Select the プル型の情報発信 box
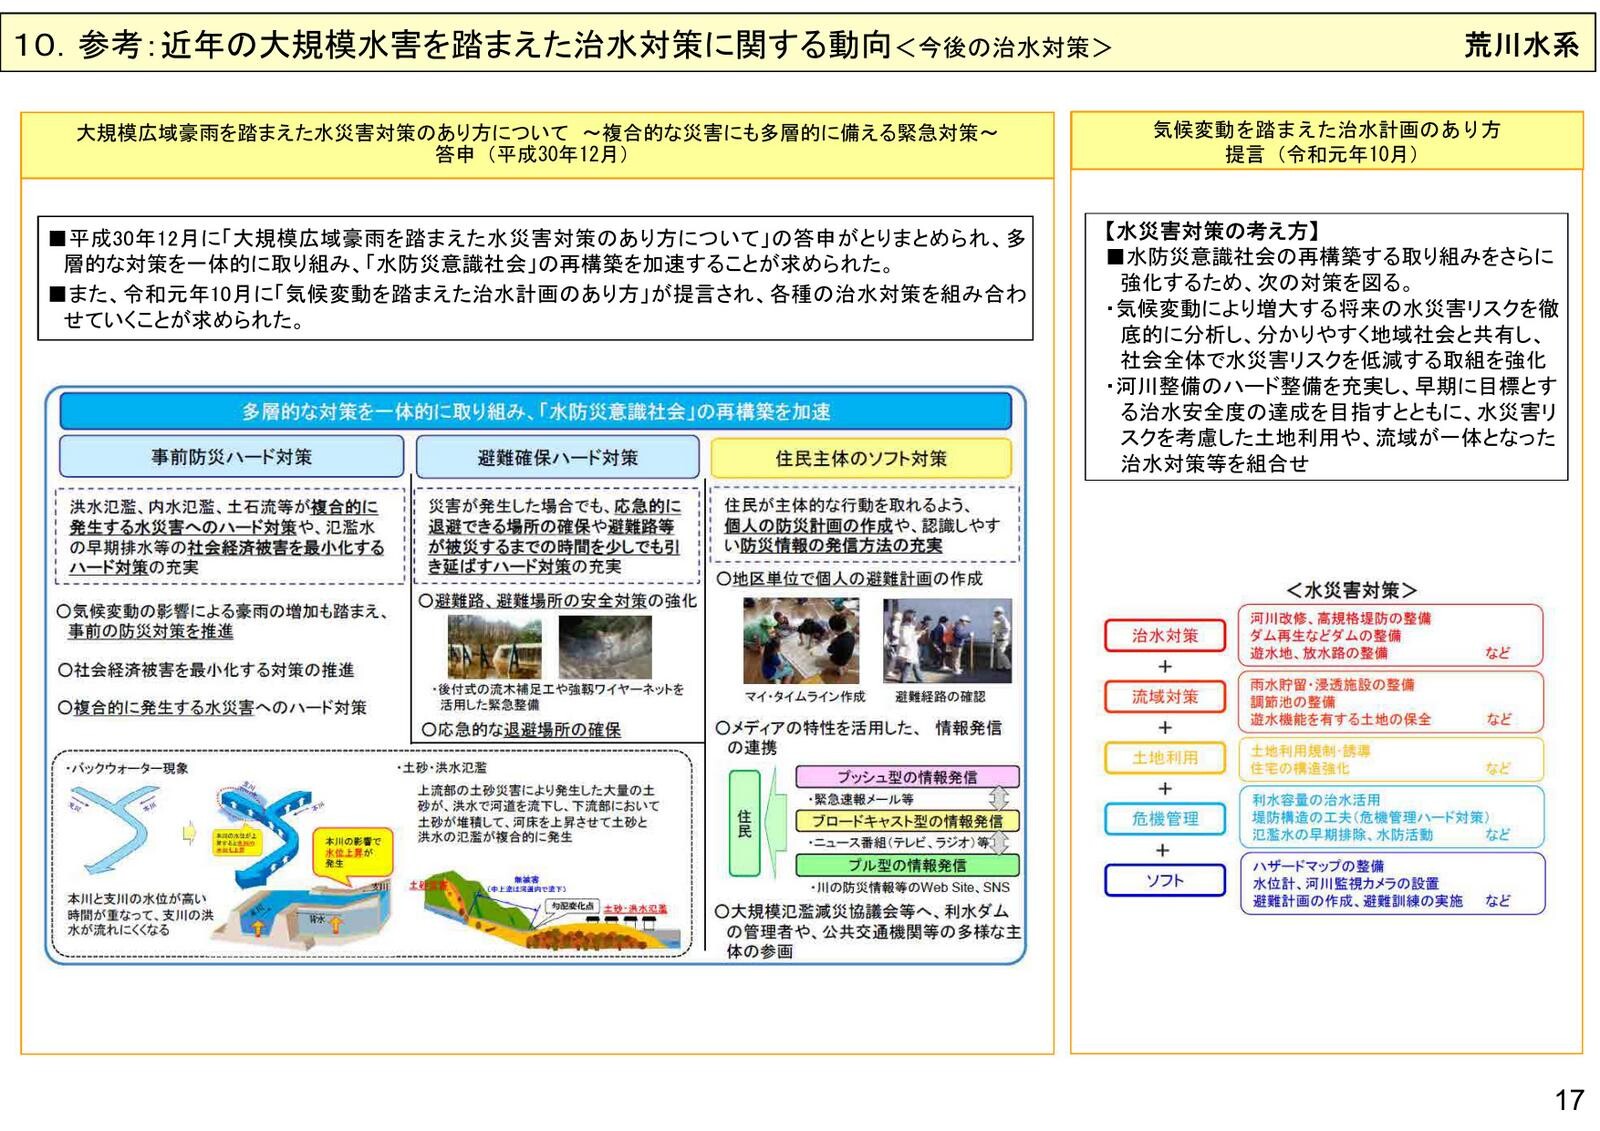This screenshot has width=1600, height=1131. [x=907, y=864]
